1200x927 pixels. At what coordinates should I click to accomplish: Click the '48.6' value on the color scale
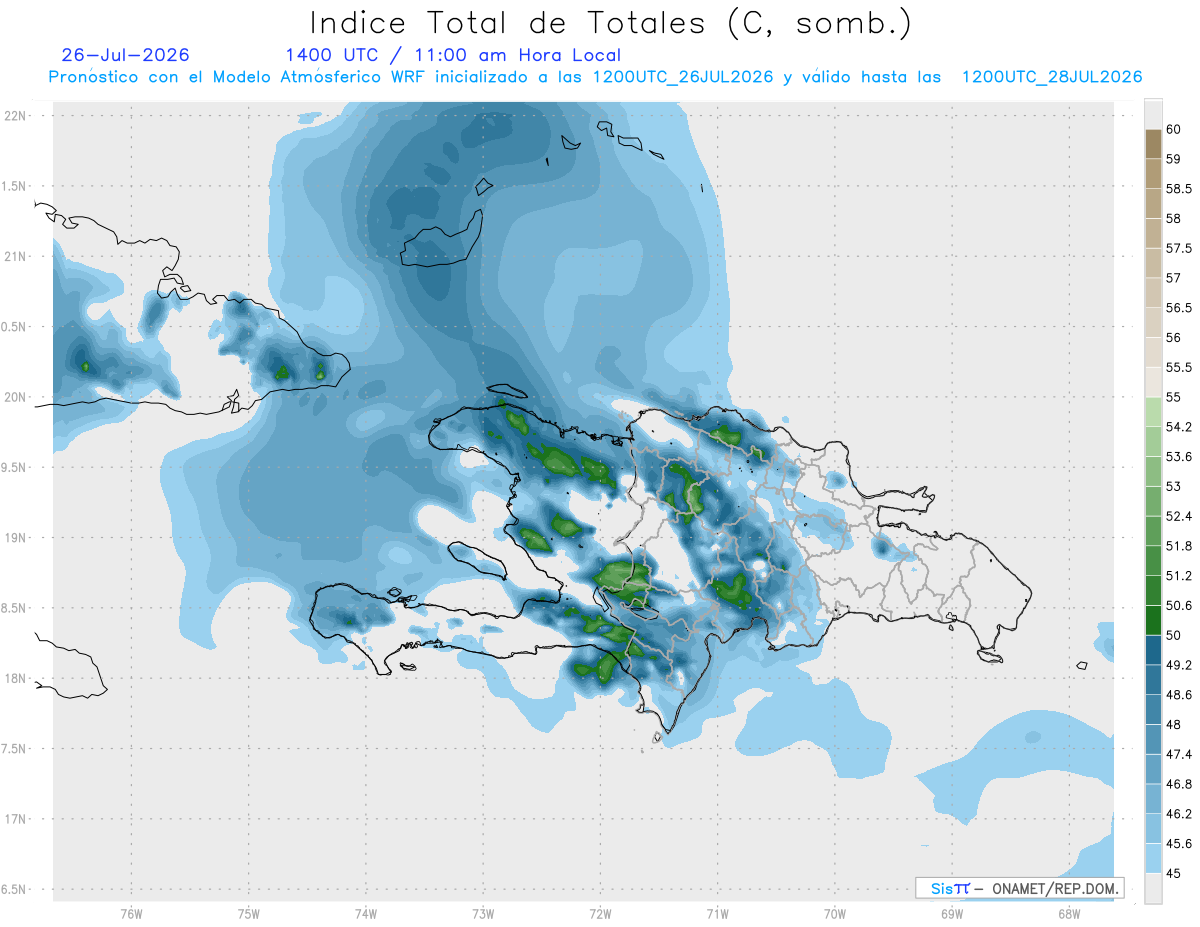point(1179,695)
